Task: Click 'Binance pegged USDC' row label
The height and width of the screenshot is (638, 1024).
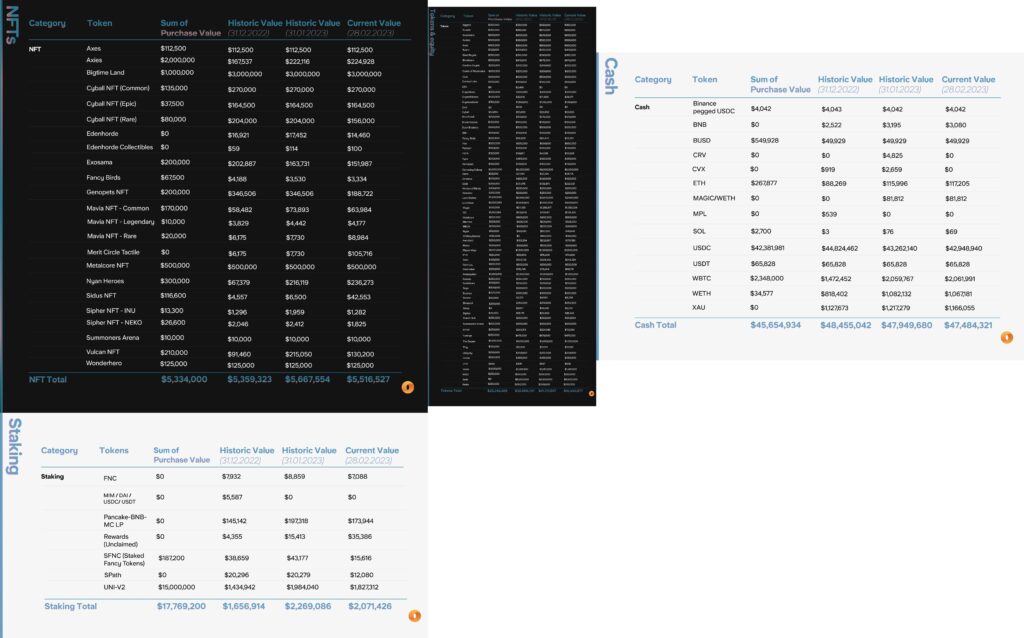Action: [714, 107]
